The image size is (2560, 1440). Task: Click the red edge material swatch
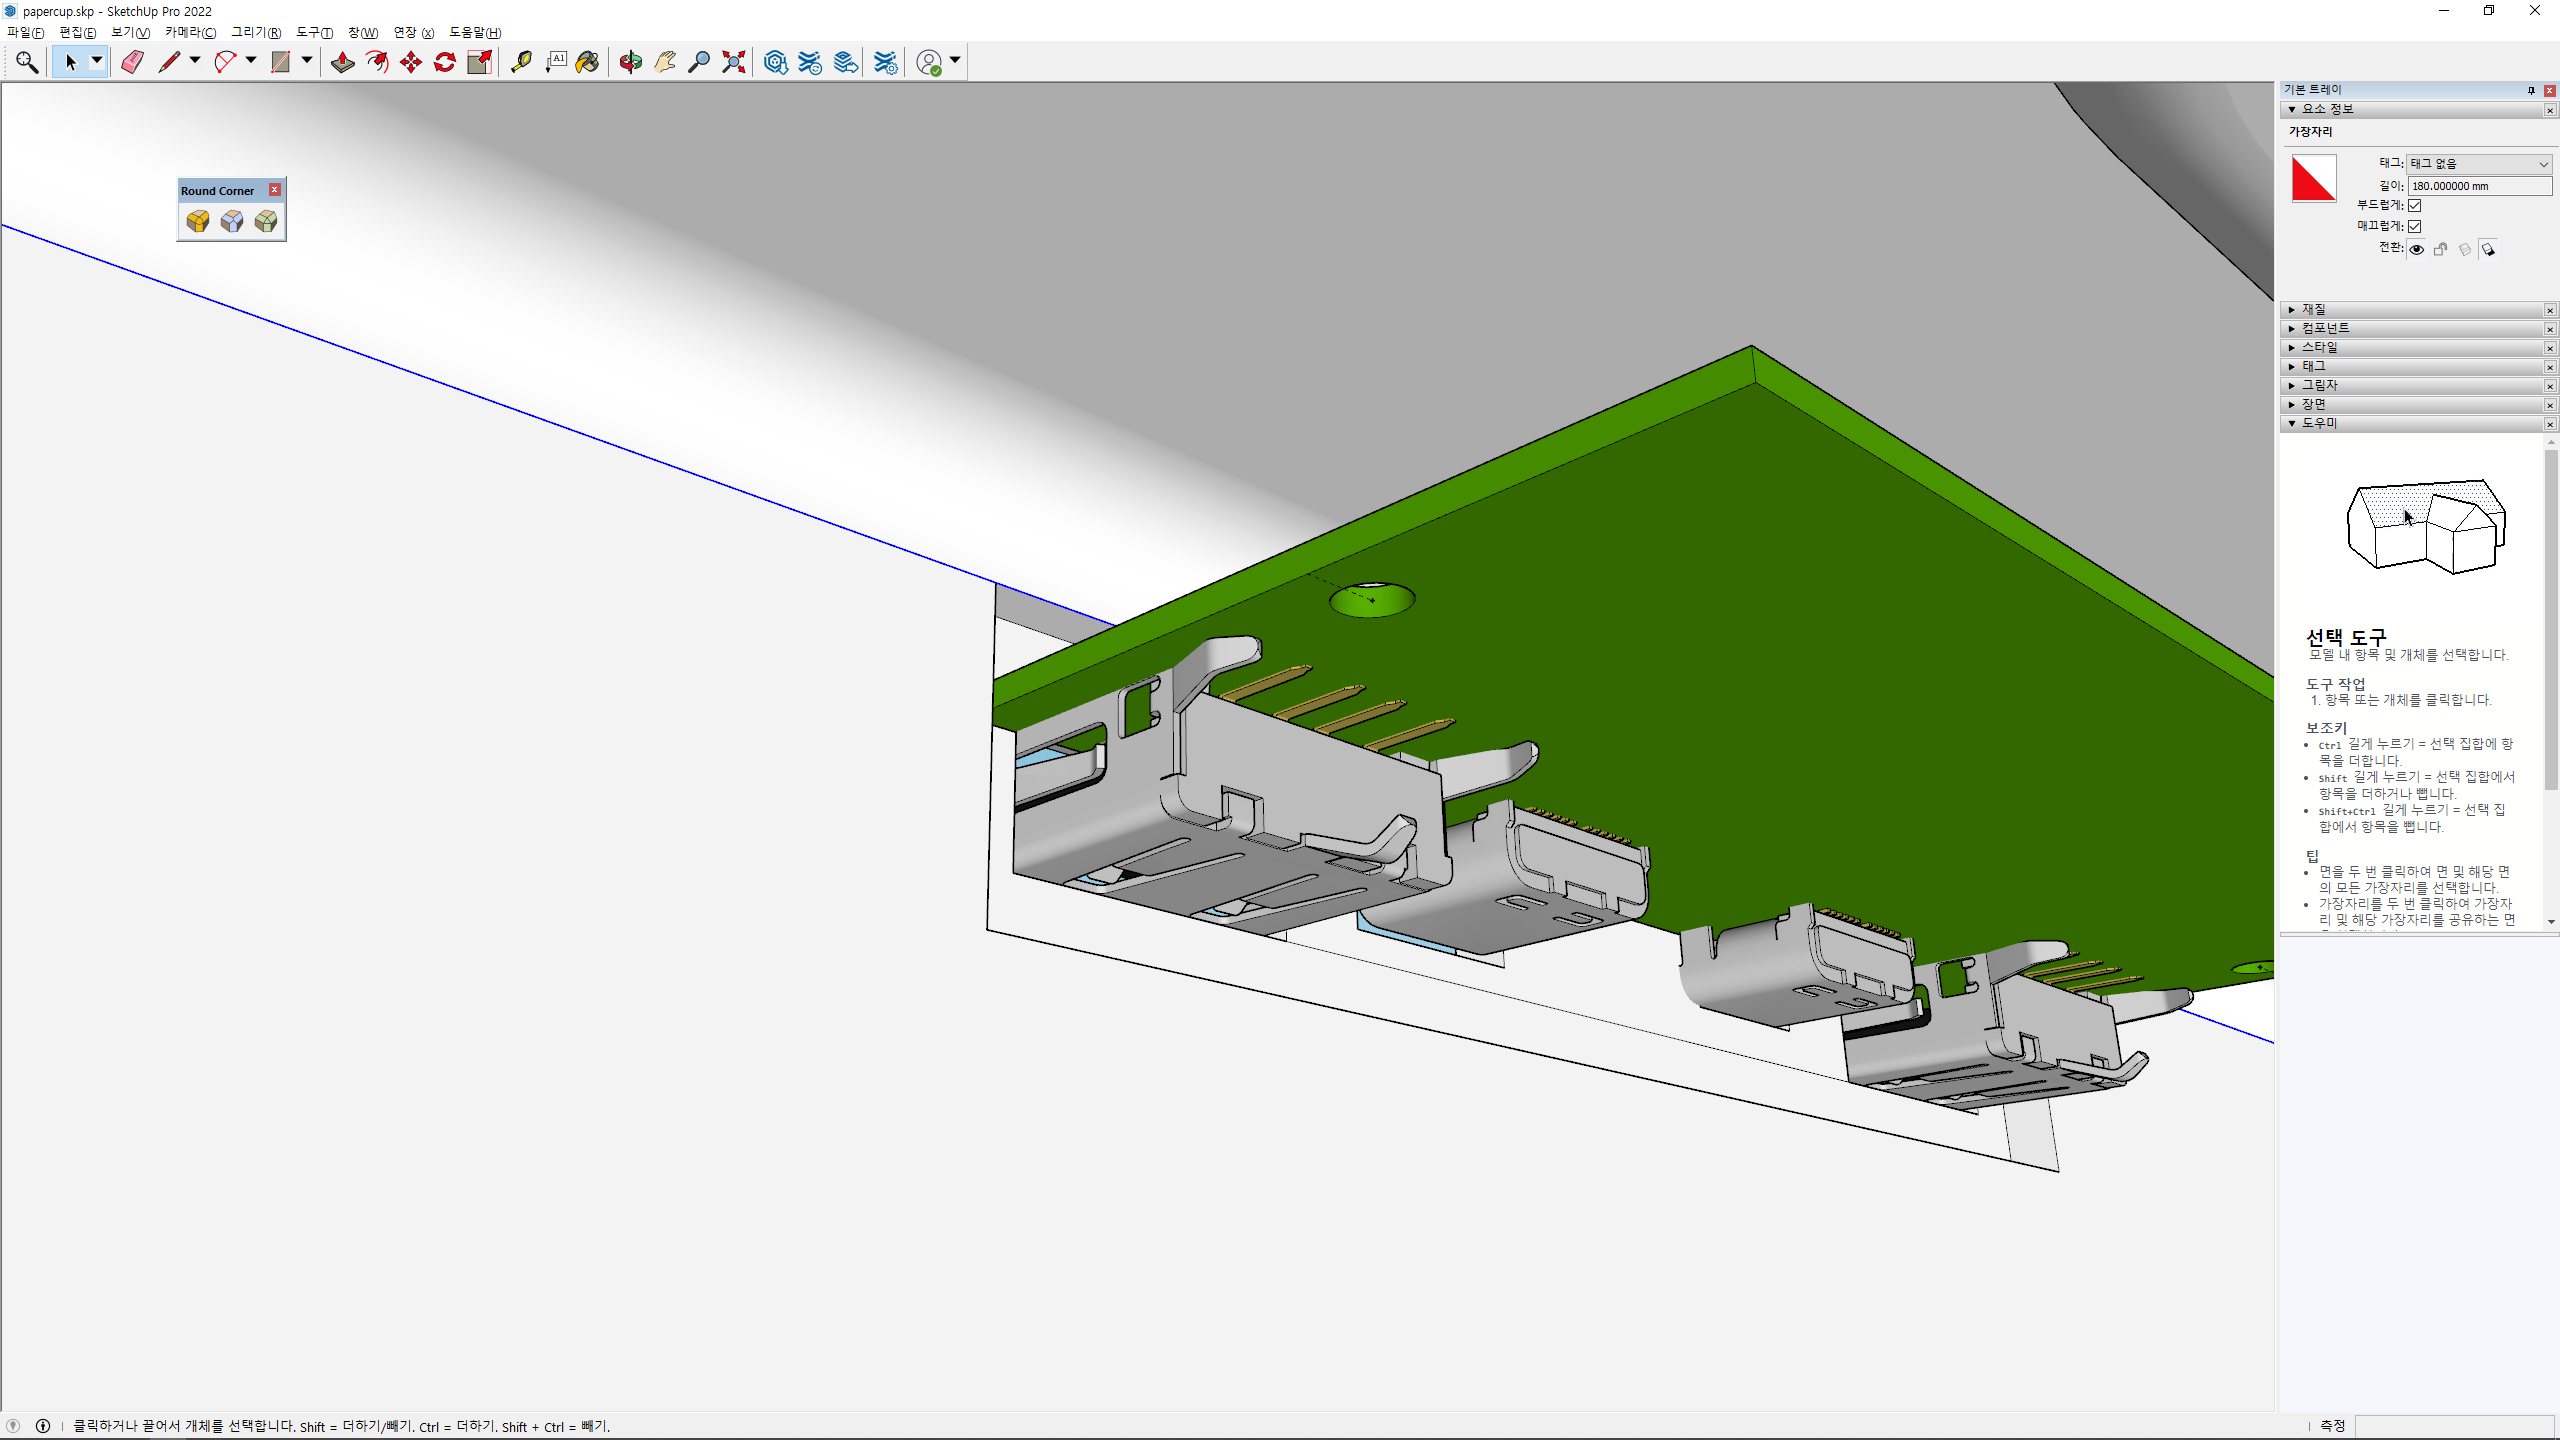[x=2314, y=179]
